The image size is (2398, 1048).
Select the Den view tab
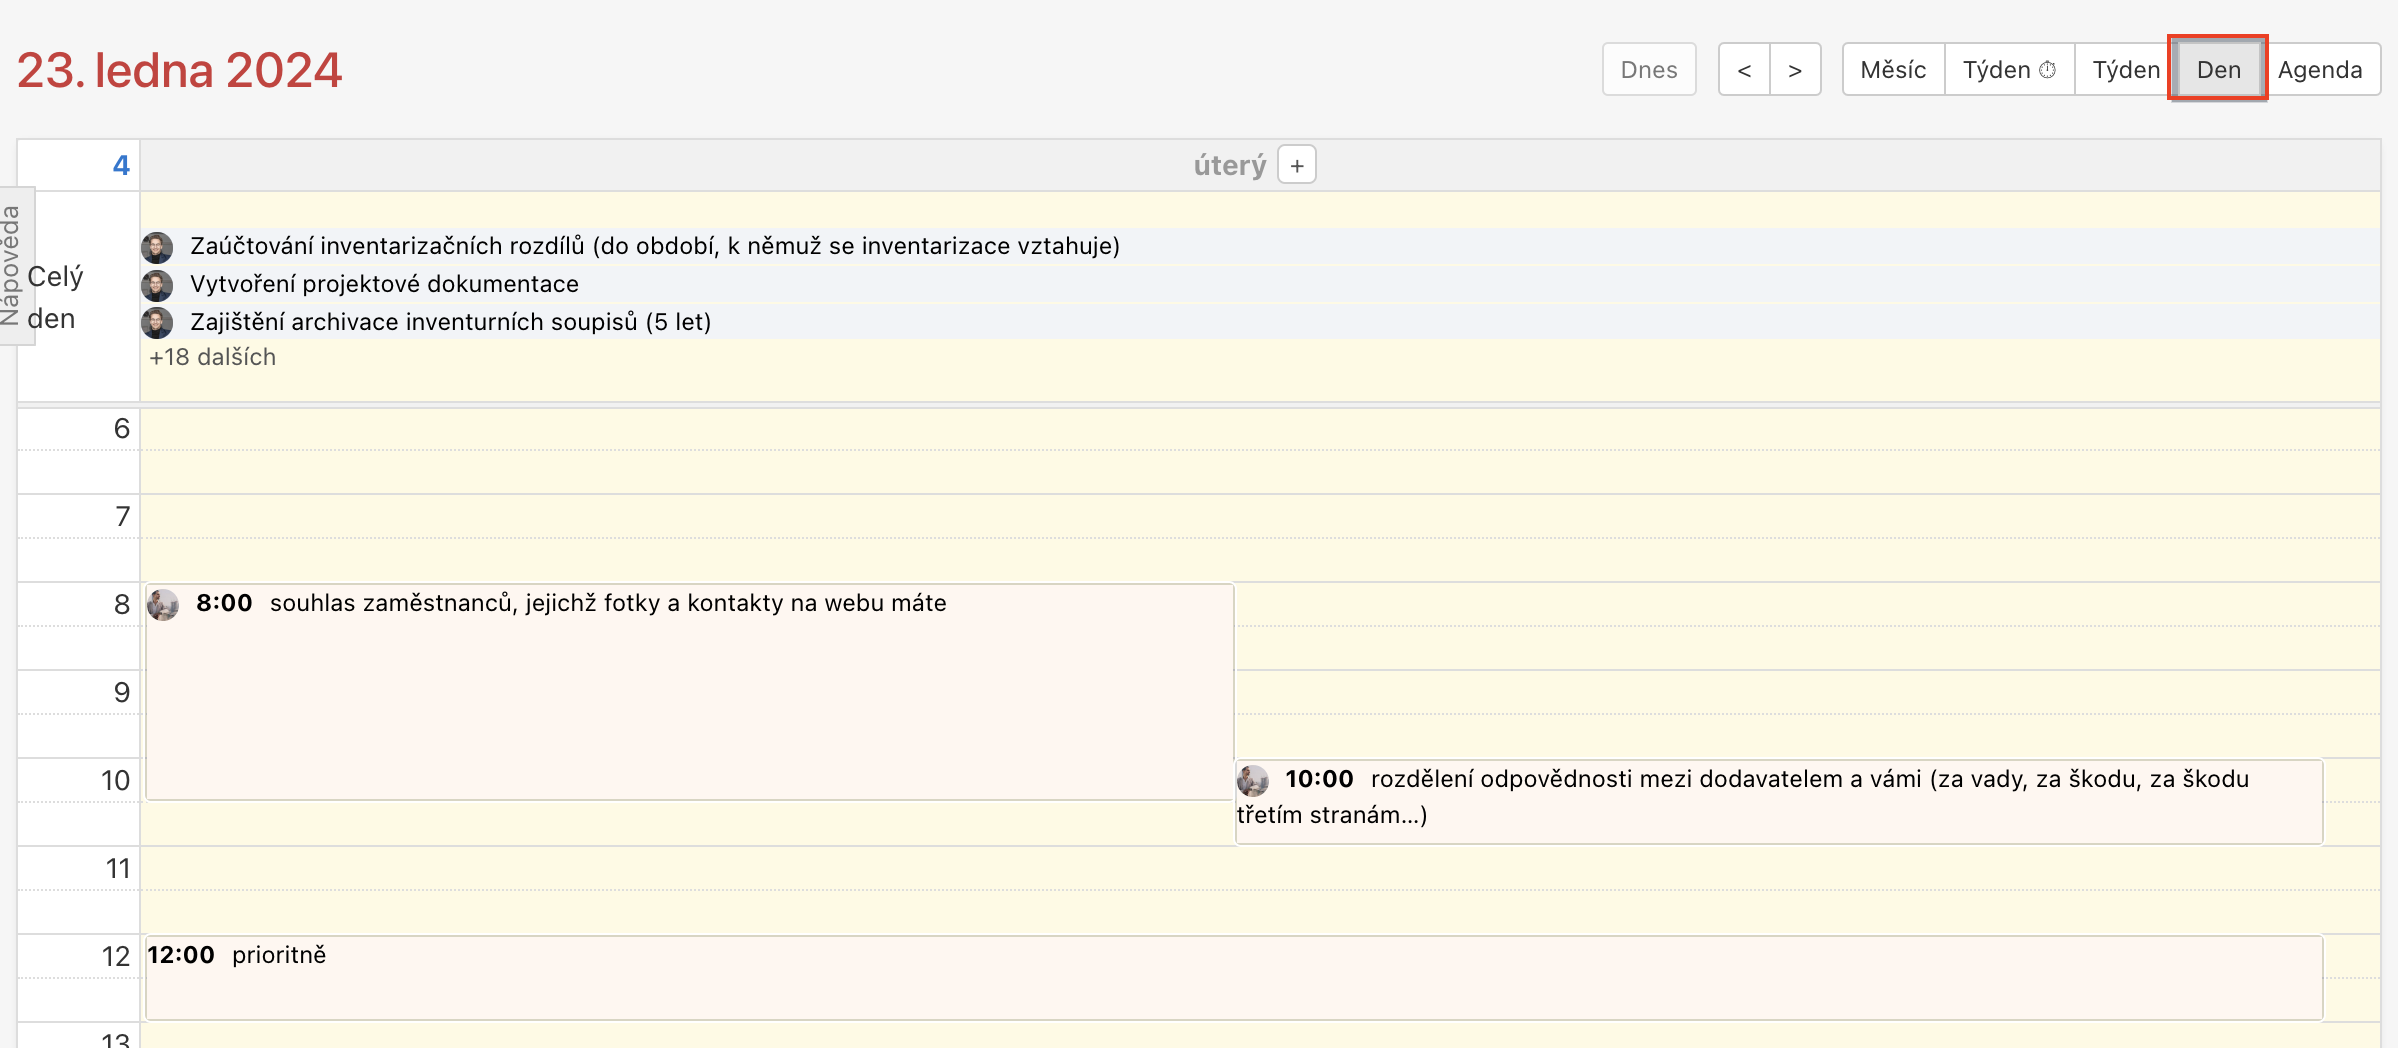[2218, 70]
